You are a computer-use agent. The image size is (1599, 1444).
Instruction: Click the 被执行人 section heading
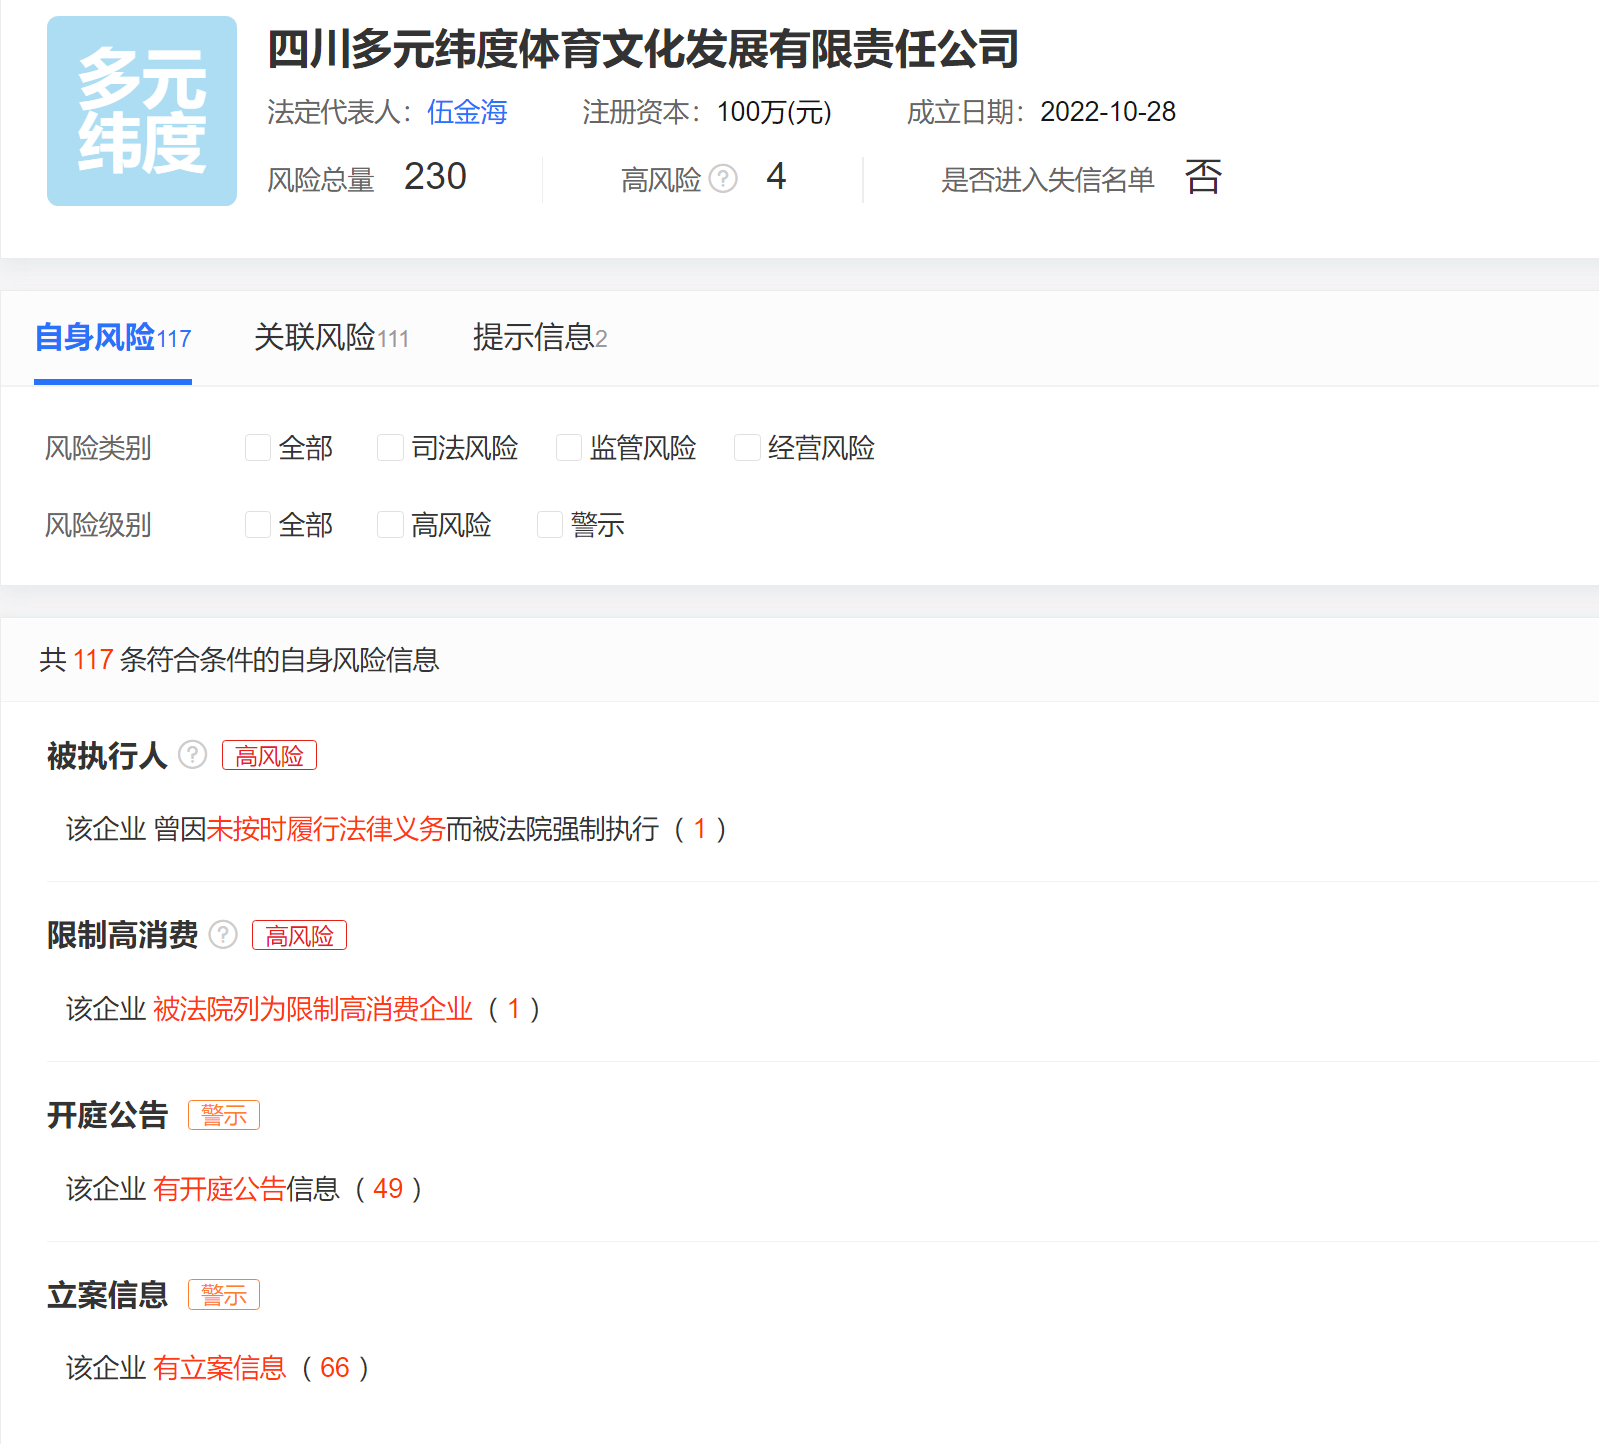pyautogui.click(x=107, y=755)
